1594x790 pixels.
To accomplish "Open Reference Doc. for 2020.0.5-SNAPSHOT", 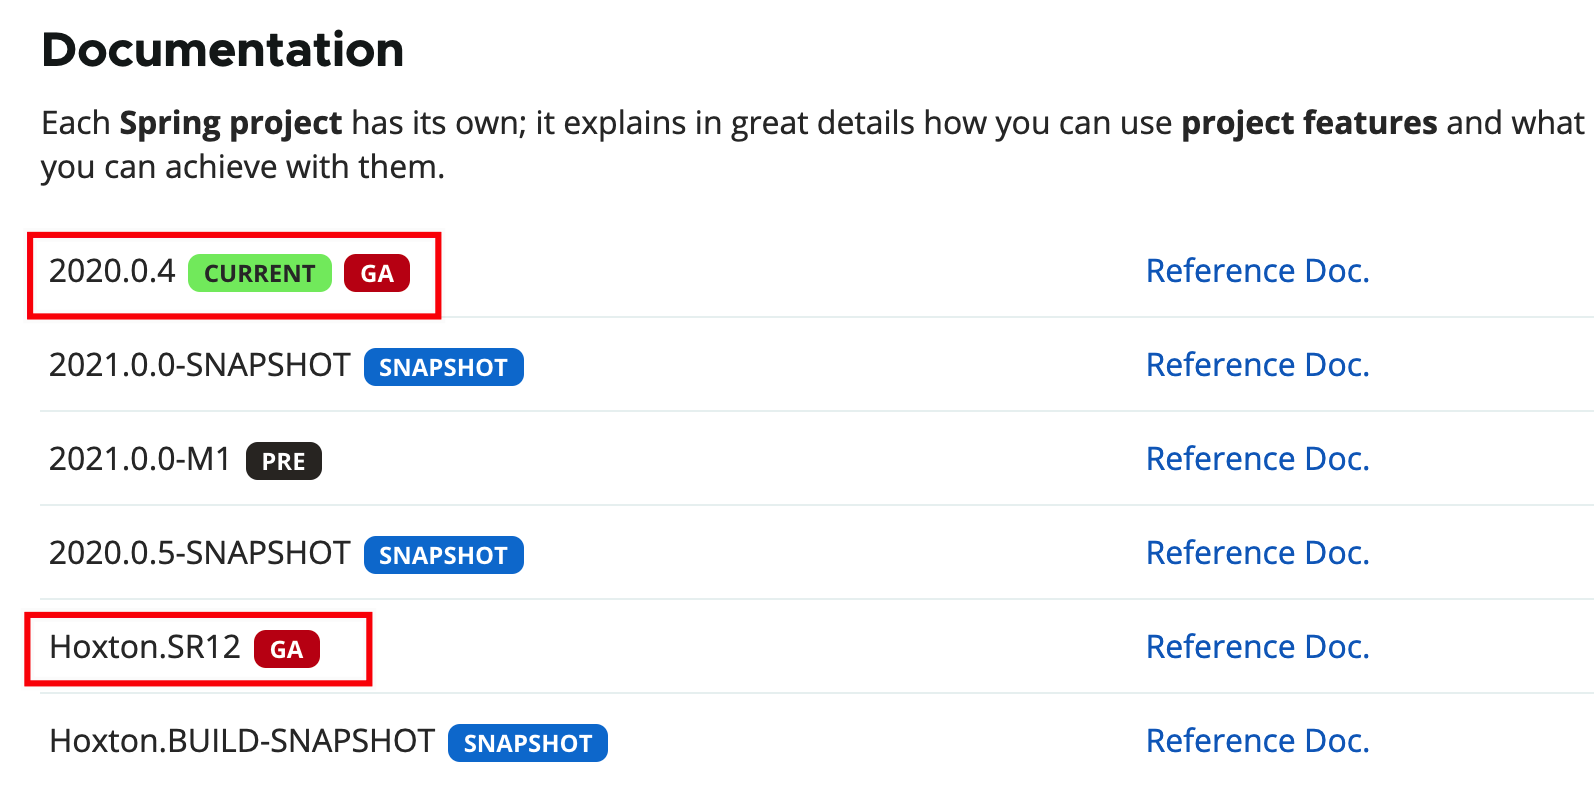I will (1257, 553).
